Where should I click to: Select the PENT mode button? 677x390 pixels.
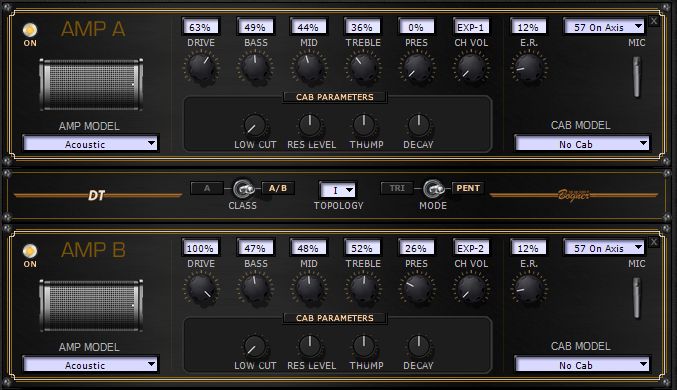[468, 188]
